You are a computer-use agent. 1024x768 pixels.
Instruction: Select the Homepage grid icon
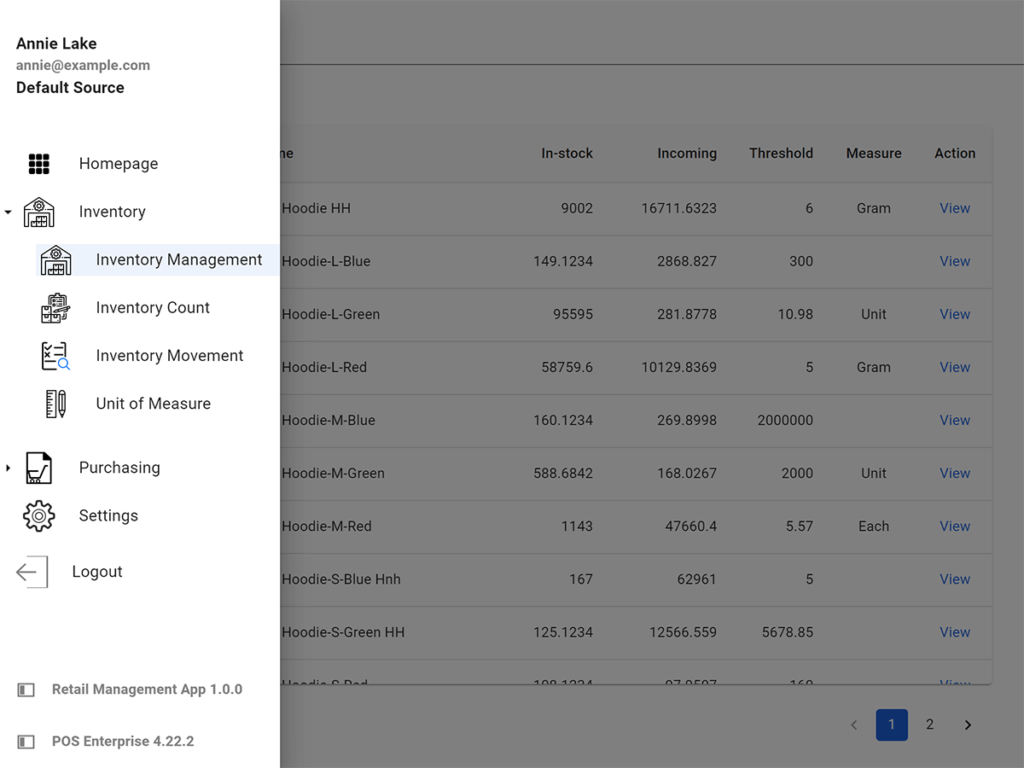click(39, 163)
